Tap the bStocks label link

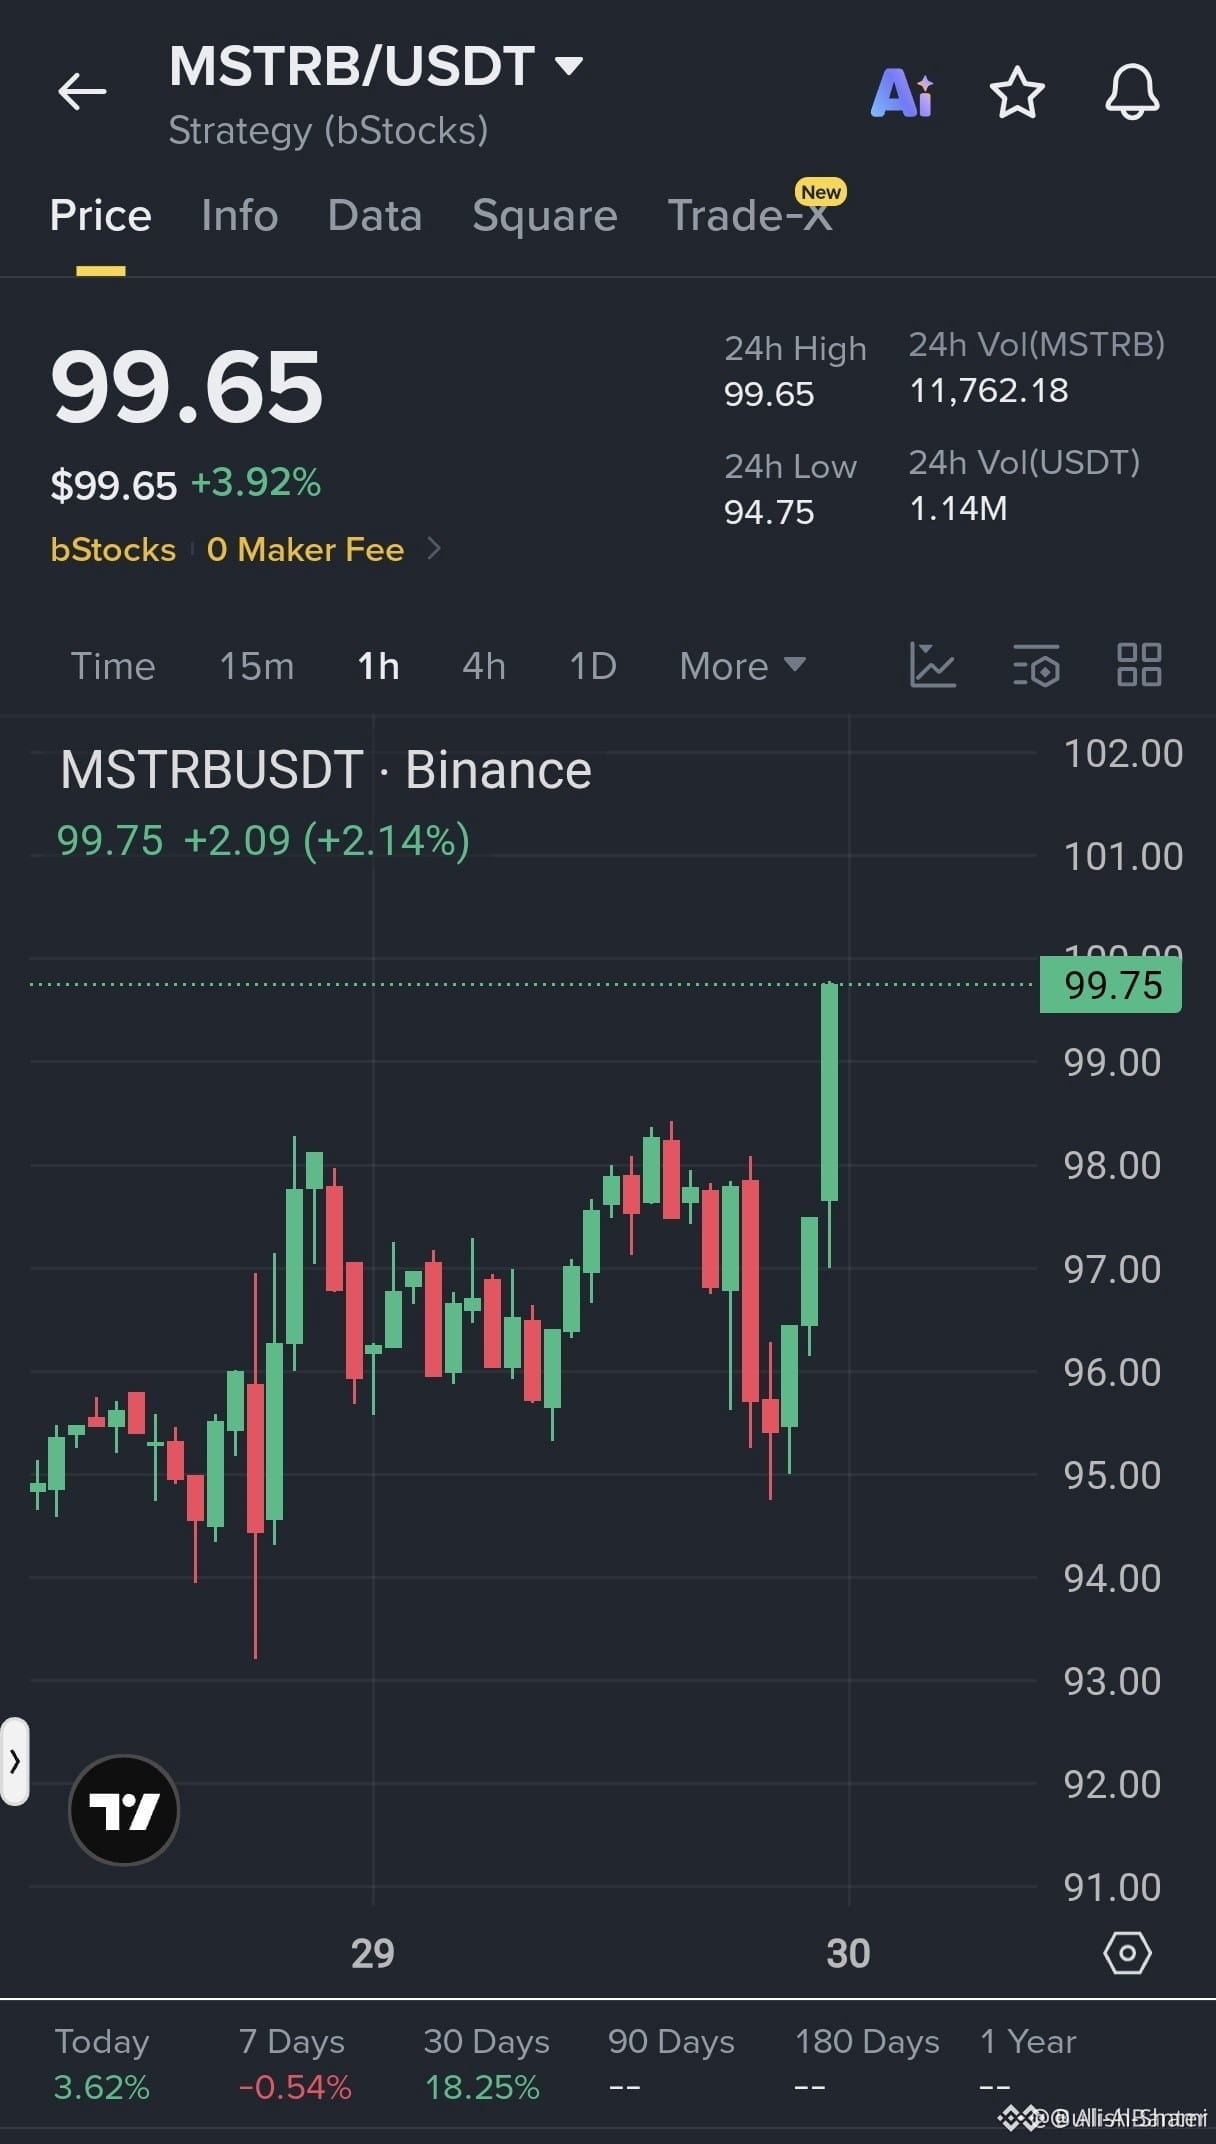(113, 549)
